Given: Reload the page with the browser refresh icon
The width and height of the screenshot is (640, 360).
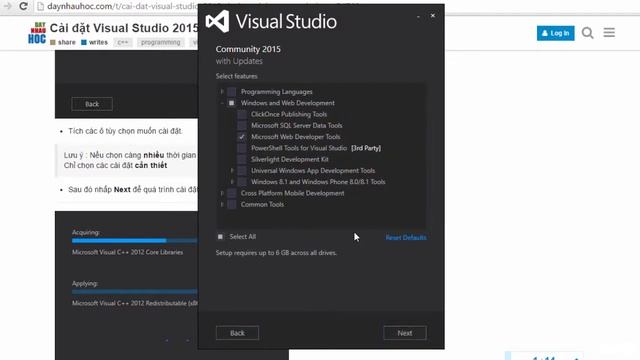Looking at the screenshot, I should click(23, 6).
